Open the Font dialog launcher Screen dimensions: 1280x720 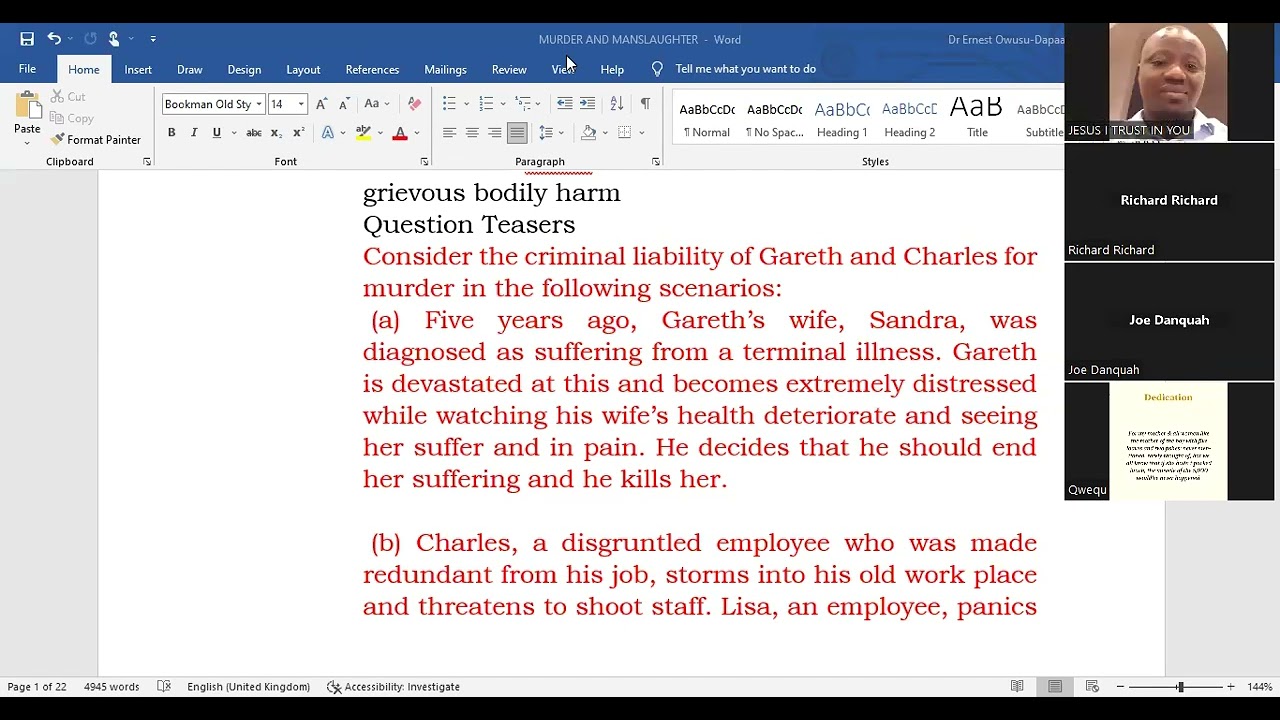[424, 162]
